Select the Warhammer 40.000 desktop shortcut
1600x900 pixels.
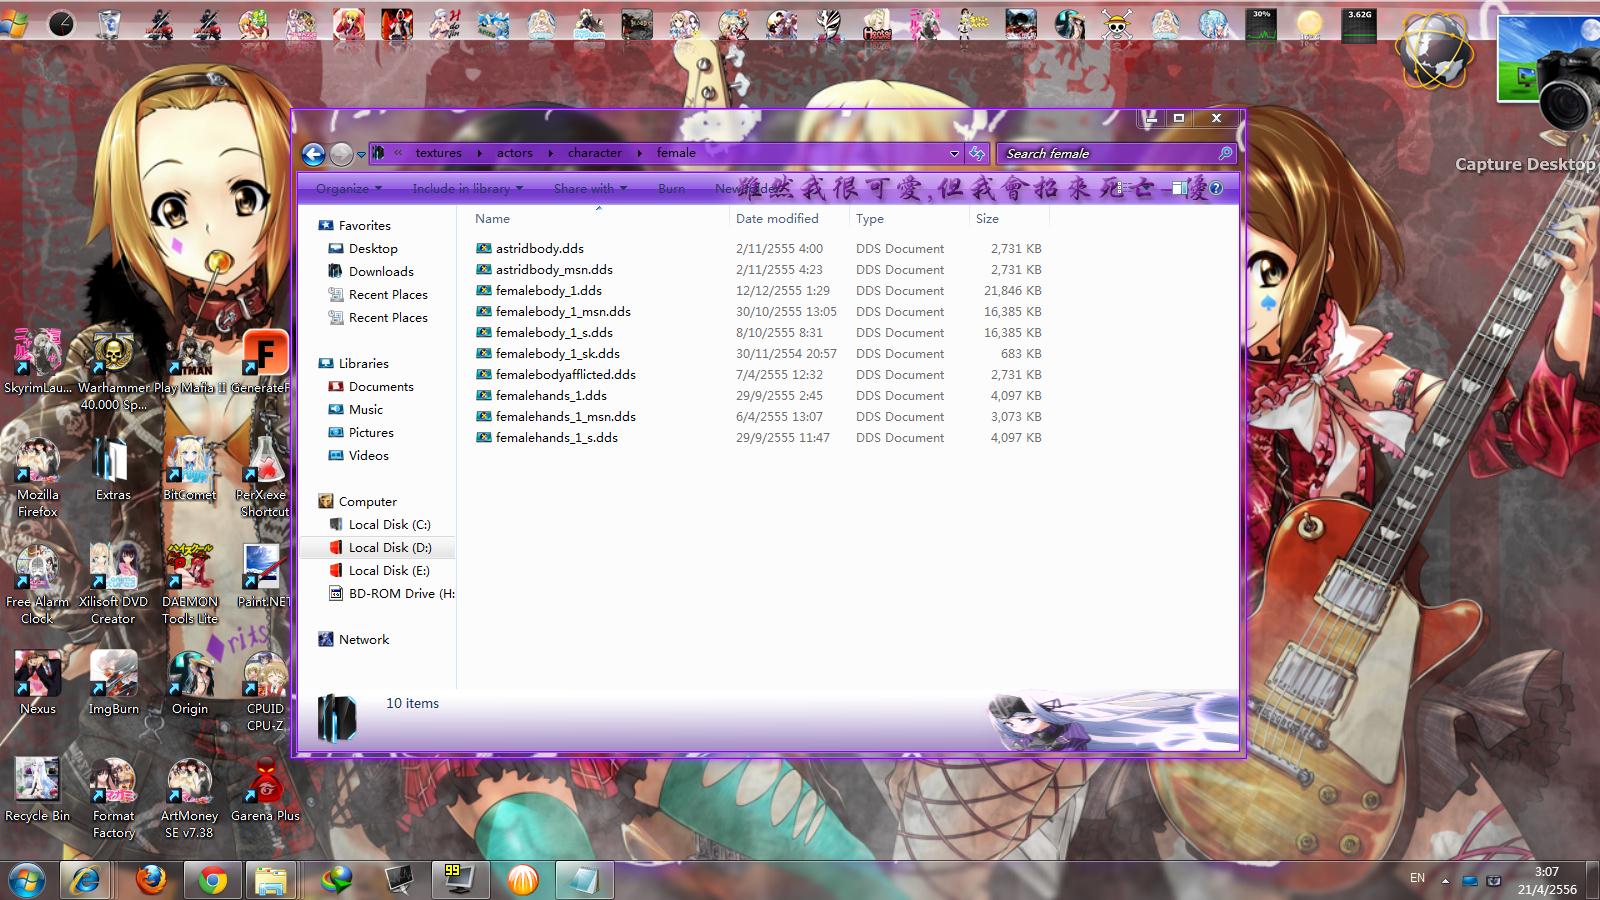tap(113, 370)
